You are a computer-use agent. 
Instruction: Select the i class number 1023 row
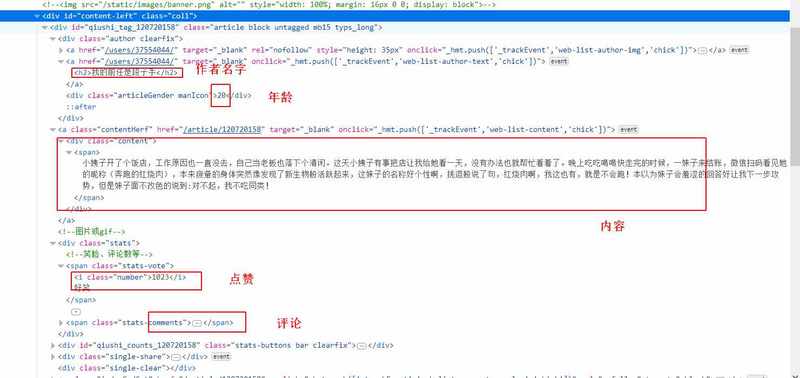click(x=130, y=278)
